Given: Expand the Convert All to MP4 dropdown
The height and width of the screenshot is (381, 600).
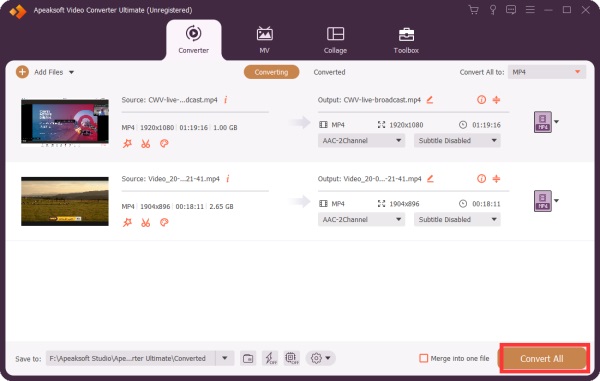Looking at the screenshot, I should click(547, 72).
